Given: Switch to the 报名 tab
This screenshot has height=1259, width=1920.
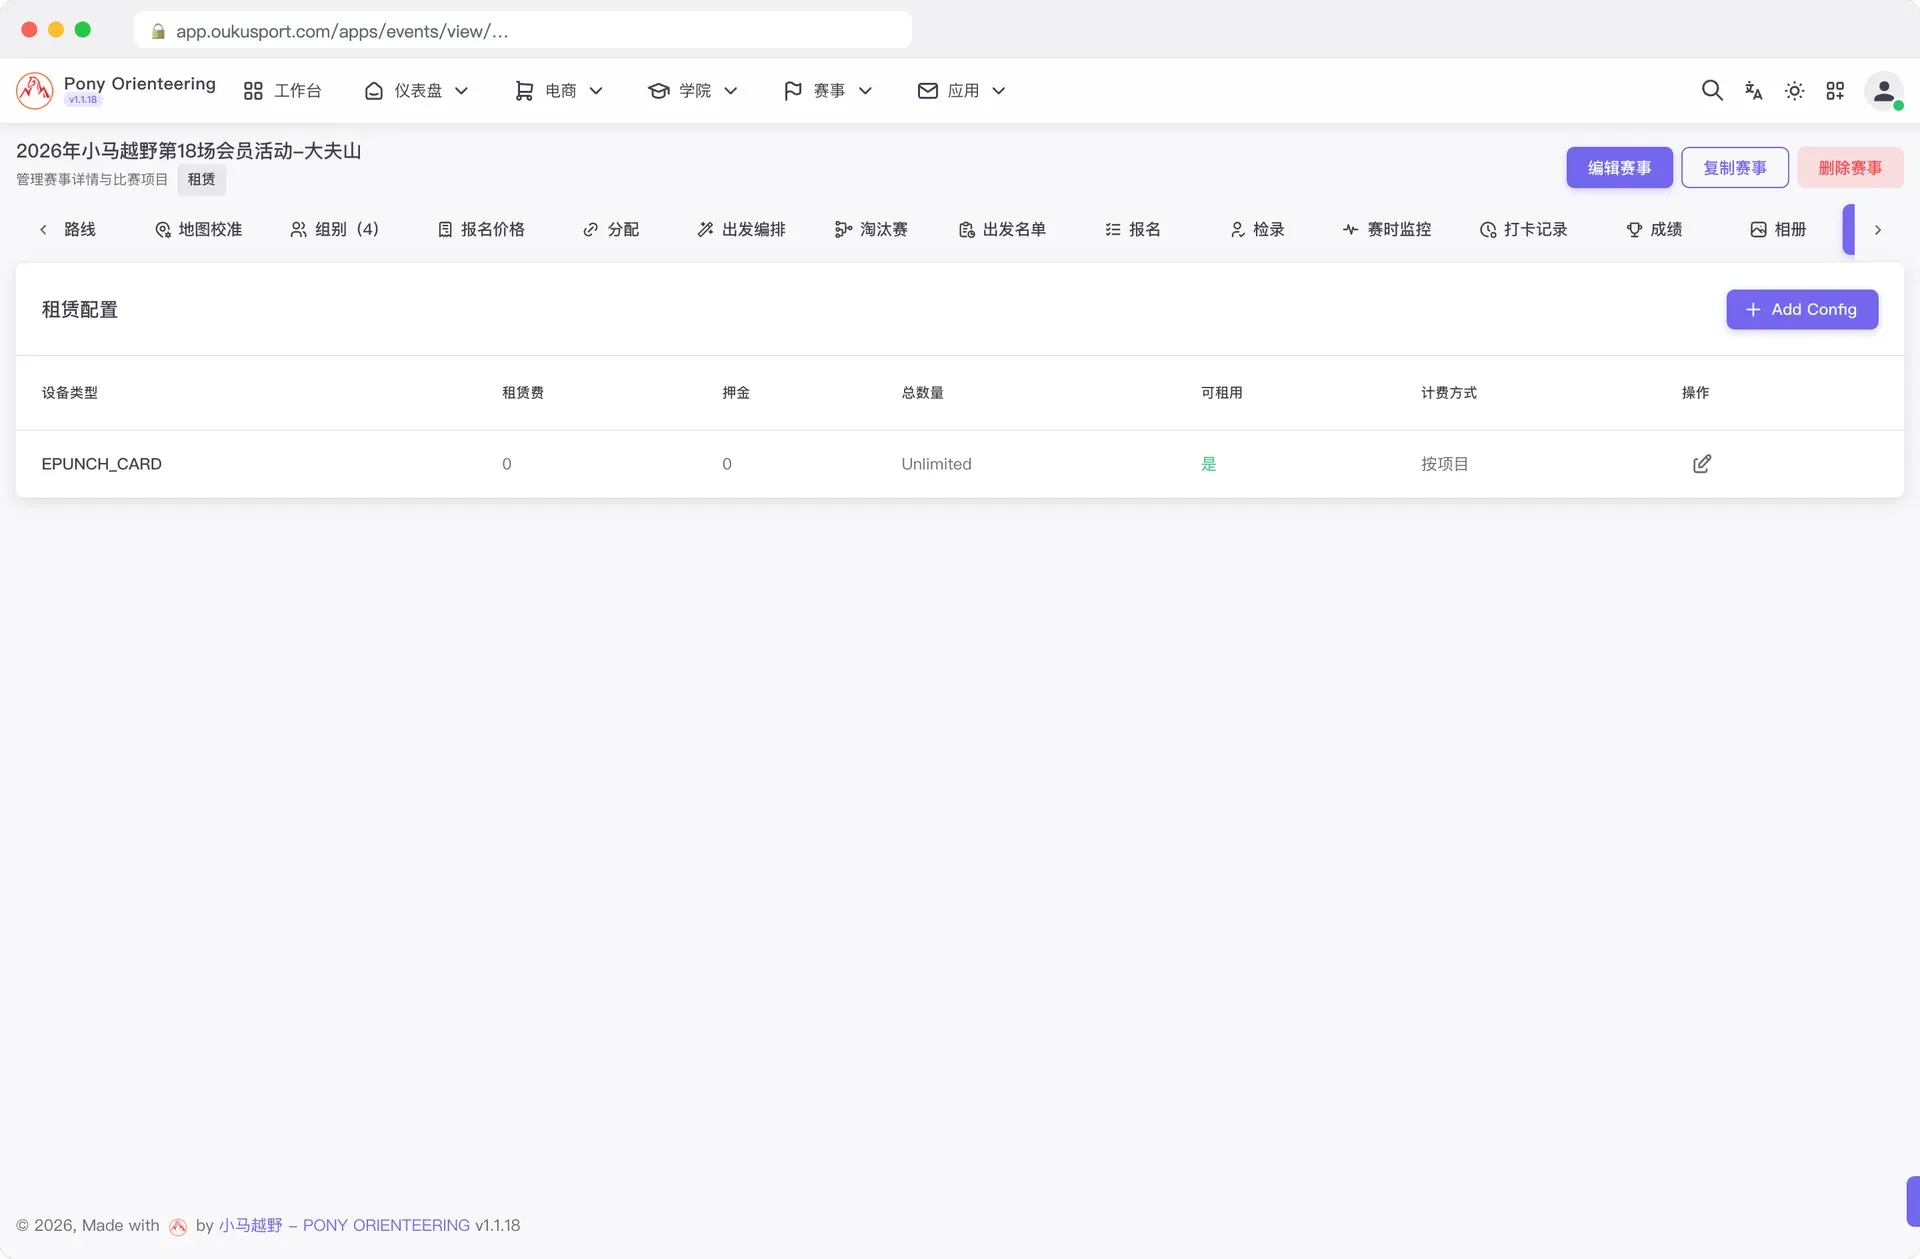Looking at the screenshot, I should 1133,230.
